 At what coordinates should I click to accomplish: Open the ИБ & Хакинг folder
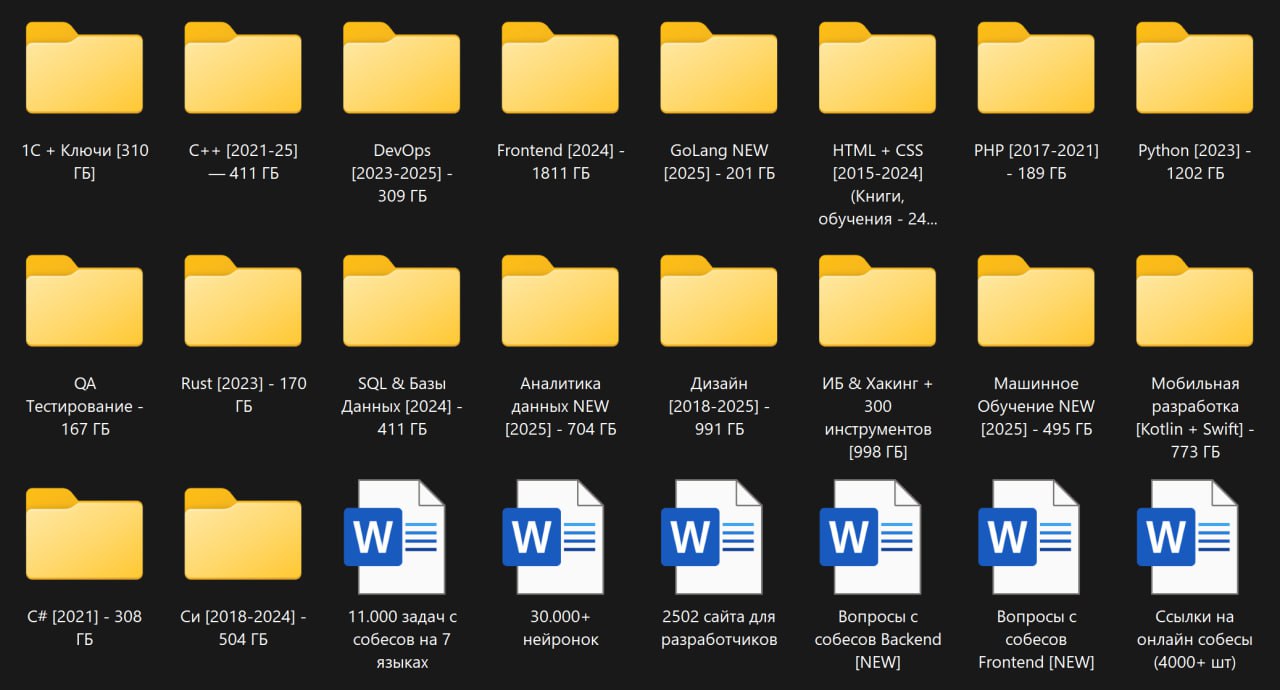[878, 301]
